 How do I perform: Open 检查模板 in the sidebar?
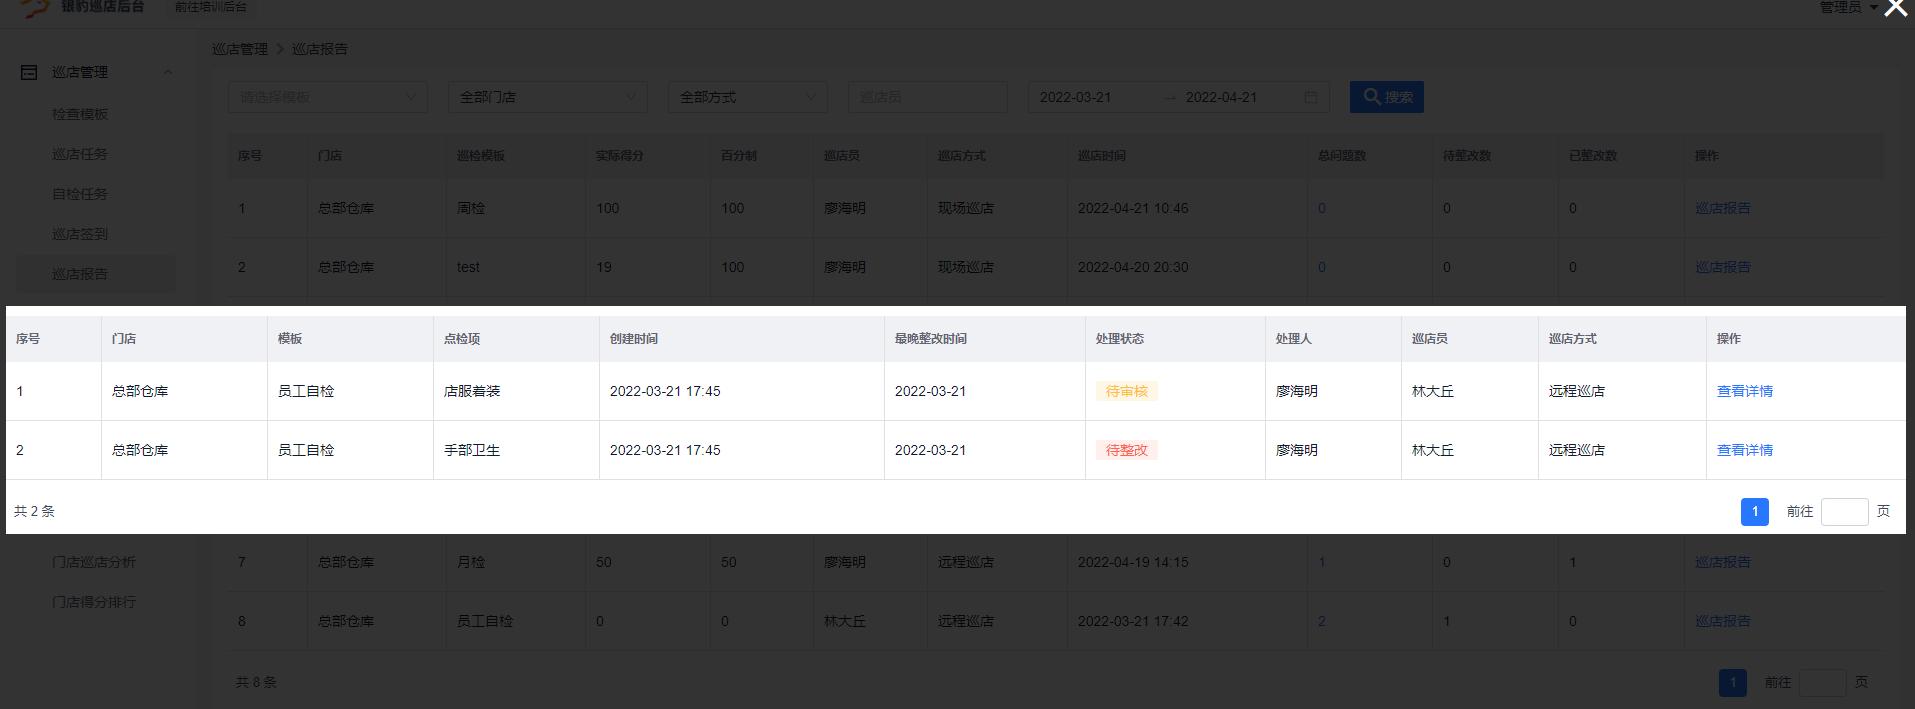click(x=80, y=114)
